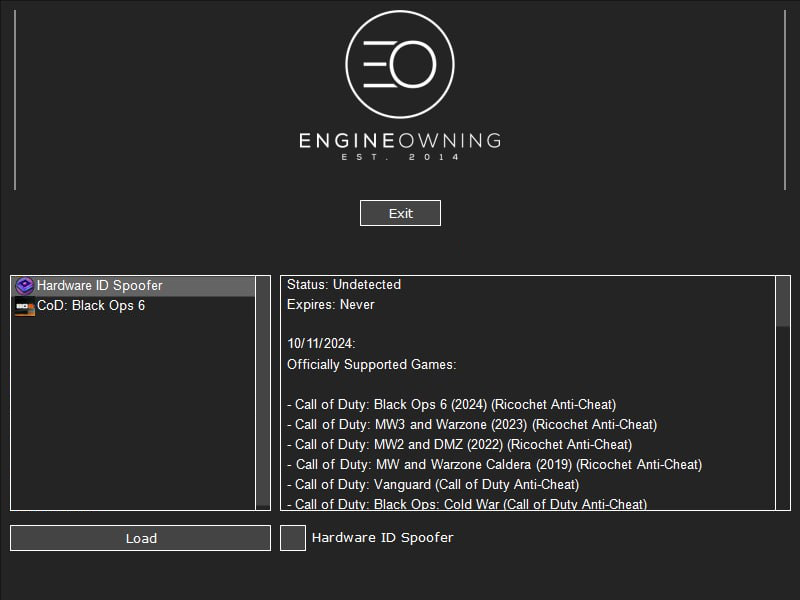The image size is (800, 600).
Task: Click 'Officially Supported Games:' heading text
Action: pos(371,364)
